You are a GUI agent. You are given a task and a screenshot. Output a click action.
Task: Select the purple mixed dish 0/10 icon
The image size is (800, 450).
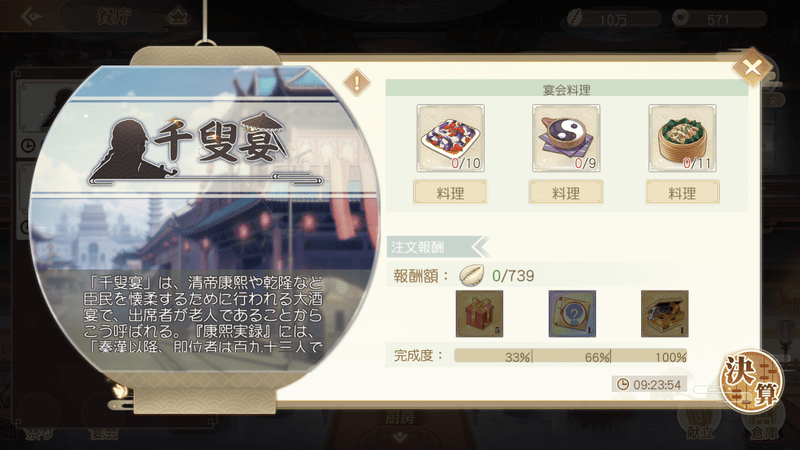click(x=451, y=138)
